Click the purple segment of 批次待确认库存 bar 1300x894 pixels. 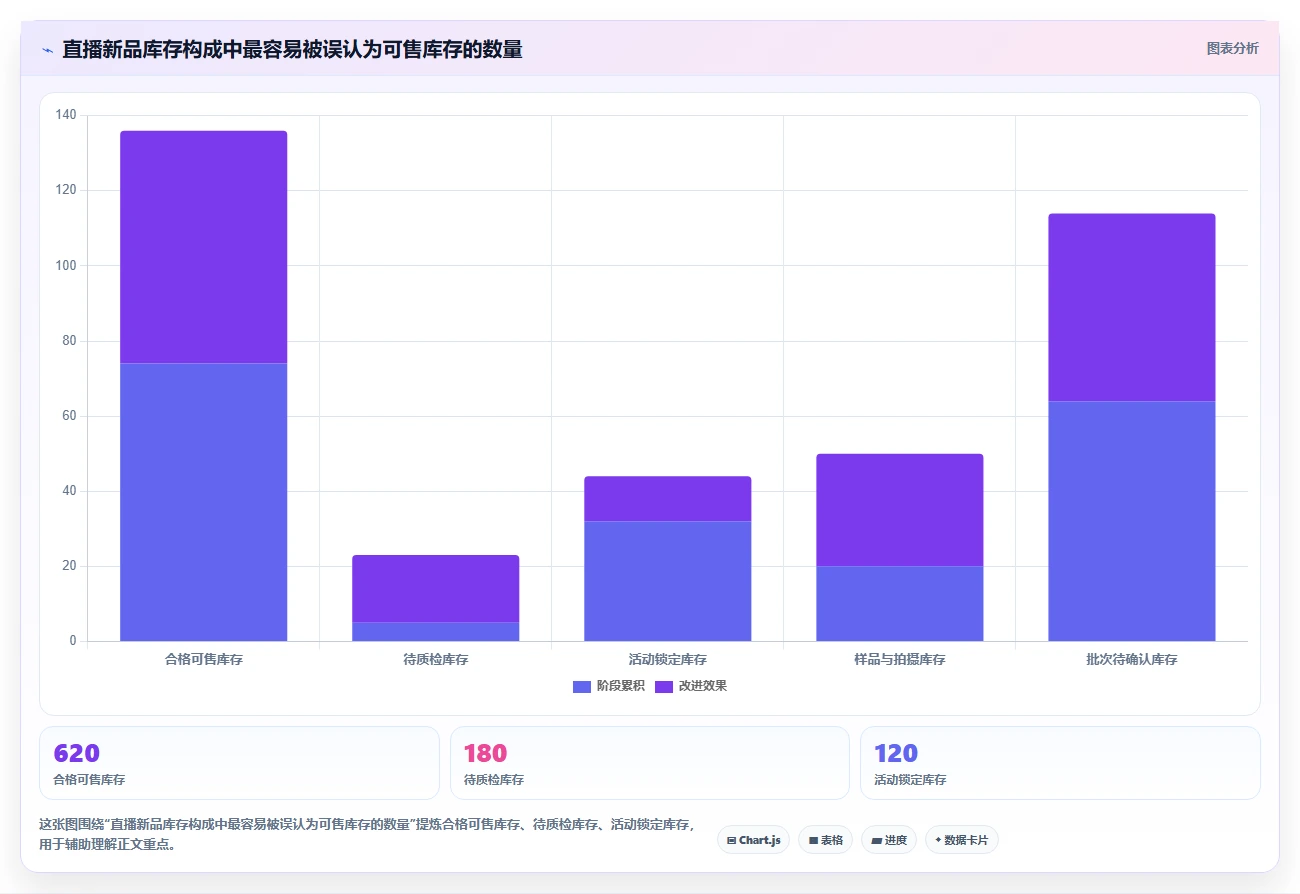coord(1131,307)
